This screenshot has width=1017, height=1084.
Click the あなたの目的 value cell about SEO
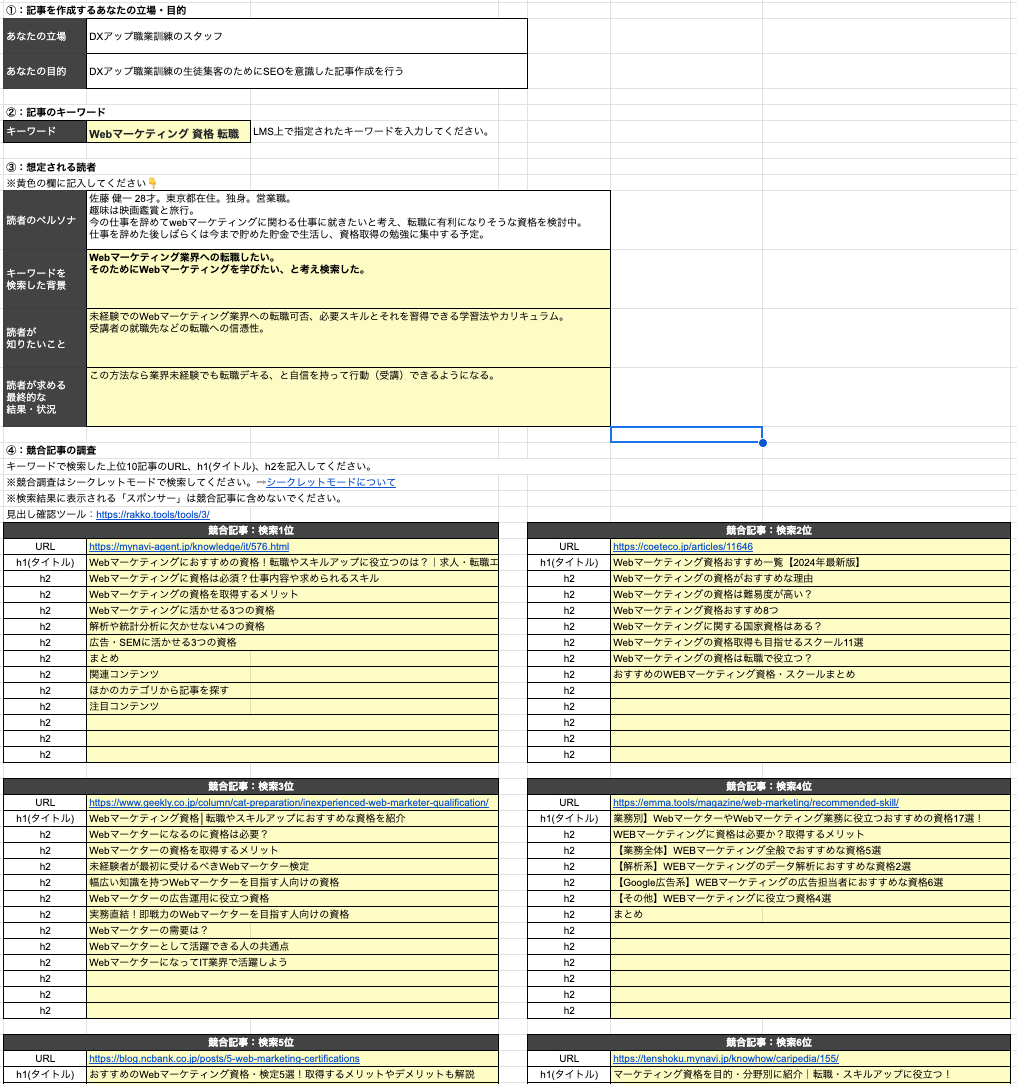pos(305,71)
